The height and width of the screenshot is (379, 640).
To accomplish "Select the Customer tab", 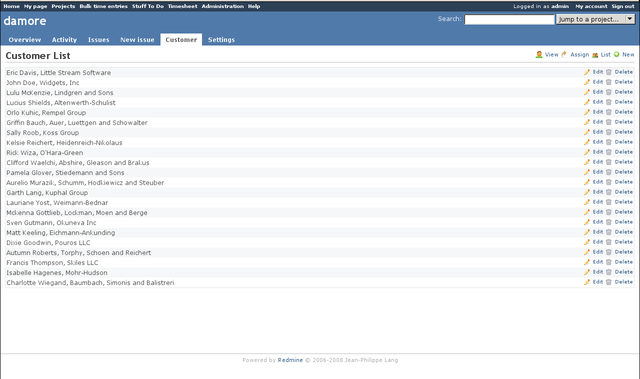I will click(x=181, y=40).
